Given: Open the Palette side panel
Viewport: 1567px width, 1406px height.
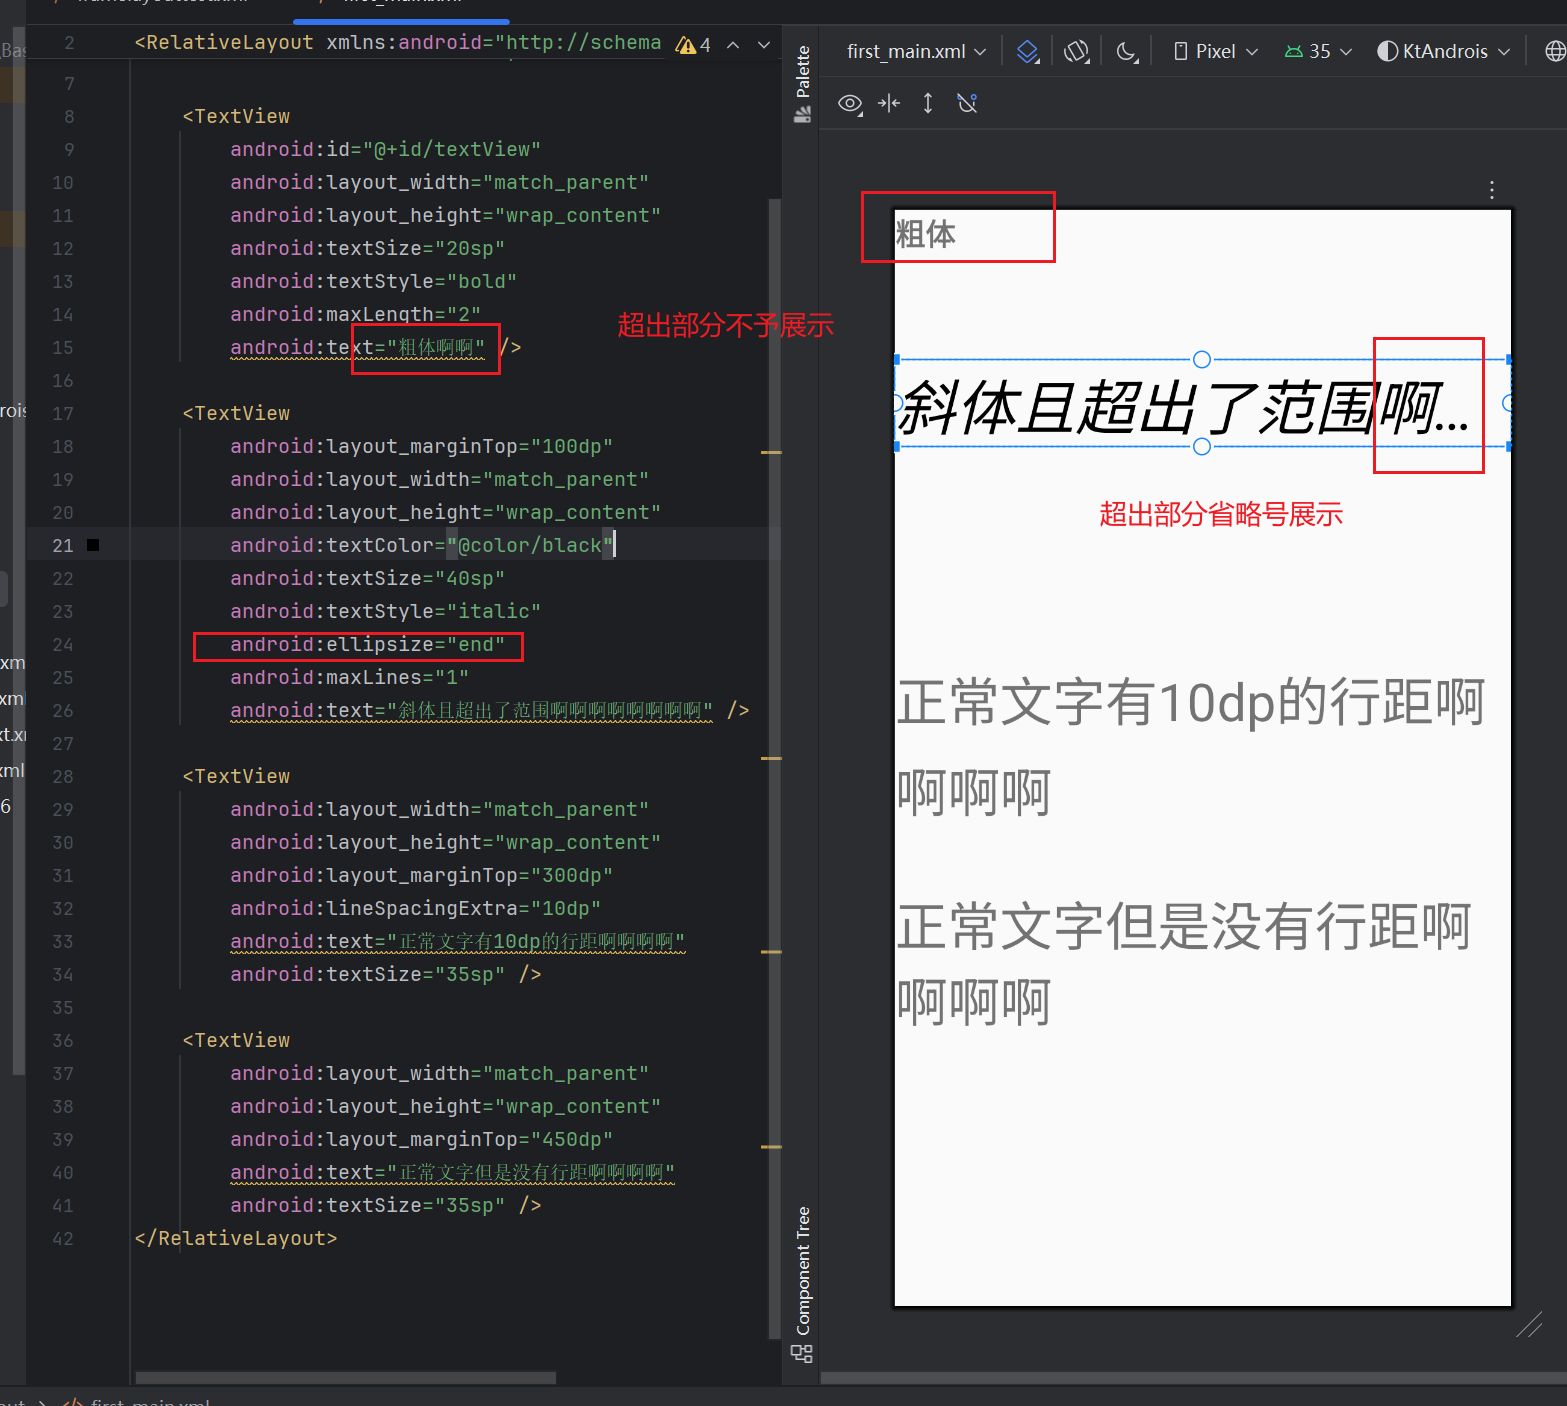Looking at the screenshot, I should tap(802, 84).
